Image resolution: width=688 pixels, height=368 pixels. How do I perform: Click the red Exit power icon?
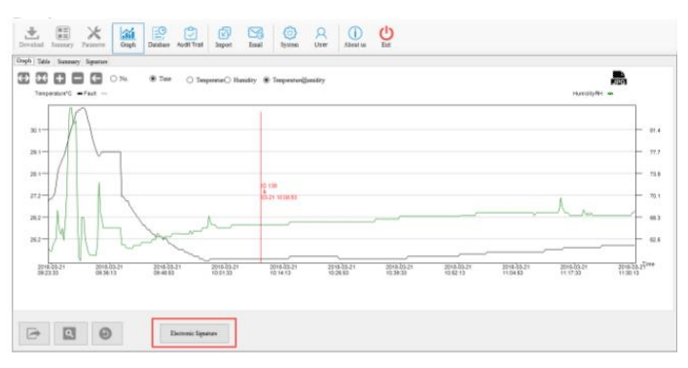pyautogui.click(x=386, y=37)
